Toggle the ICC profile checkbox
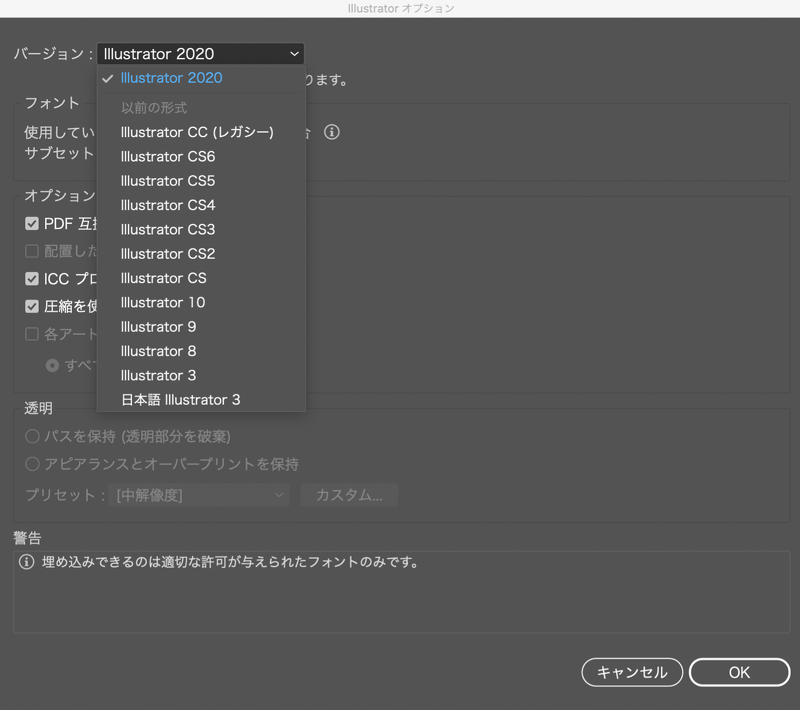Screen dimensions: 800x710 pyautogui.click(x=32, y=279)
